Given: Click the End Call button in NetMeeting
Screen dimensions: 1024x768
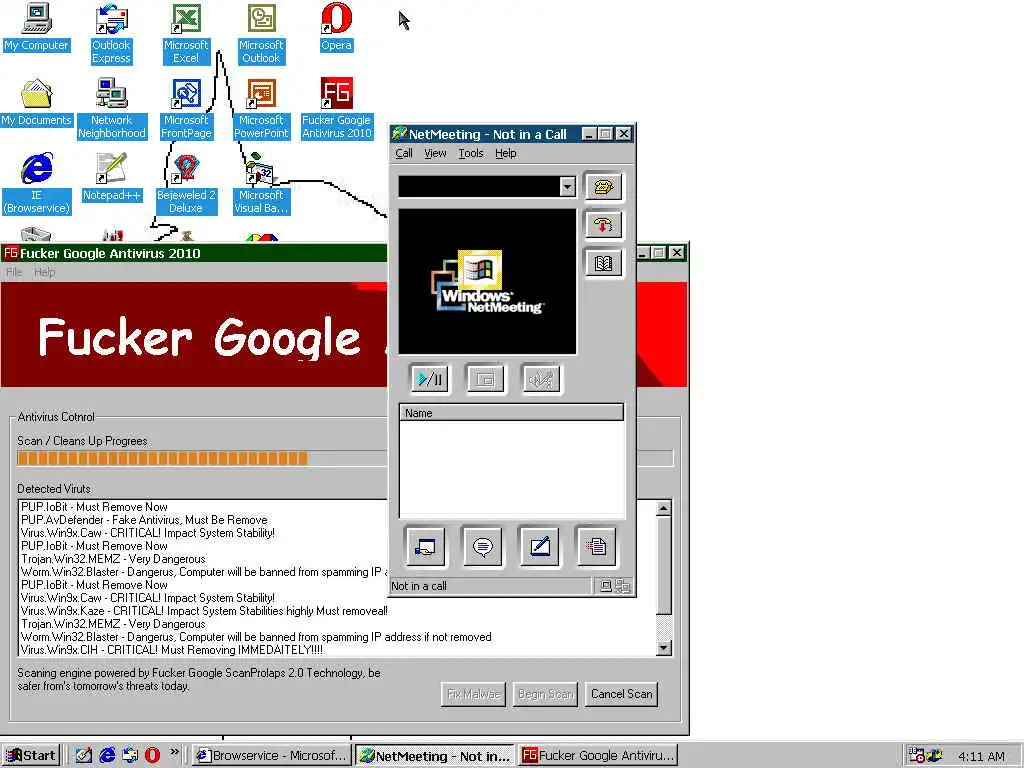Looking at the screenshot, I should (603, 225).
